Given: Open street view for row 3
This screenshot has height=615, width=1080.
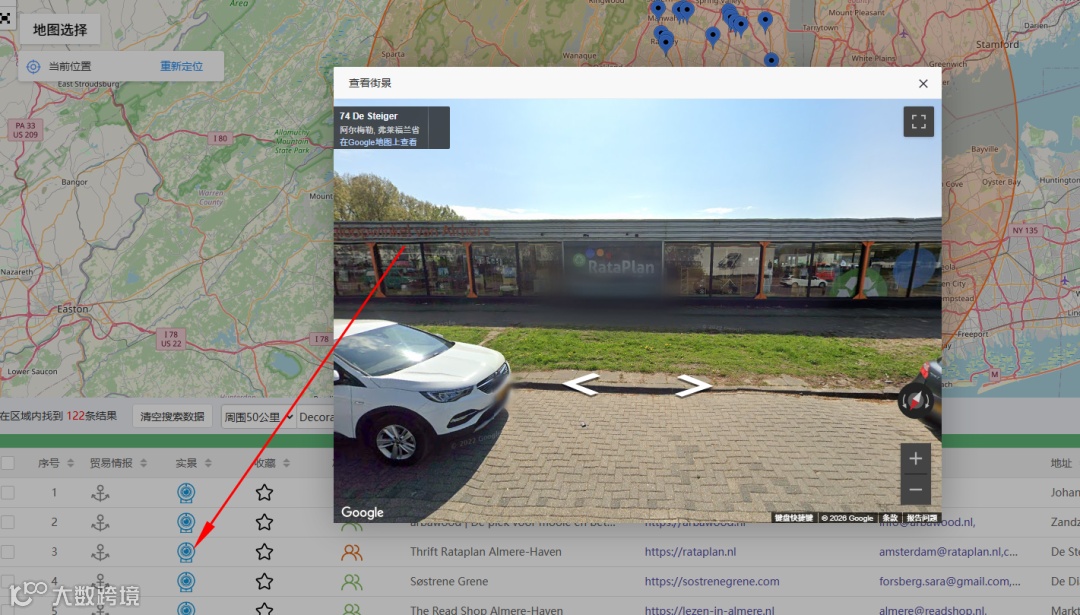Looking at the screenshot, I should (186, 552).
